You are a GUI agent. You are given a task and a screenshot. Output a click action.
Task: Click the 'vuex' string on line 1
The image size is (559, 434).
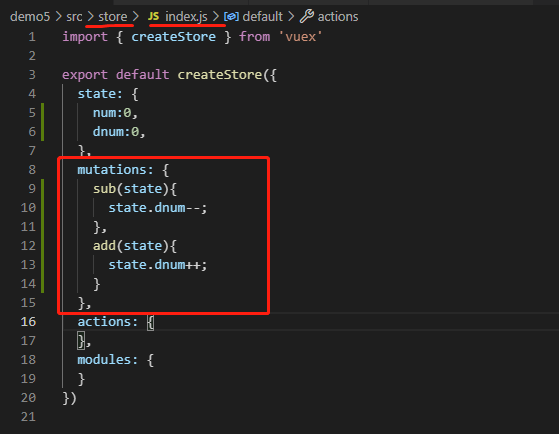[x=300, y=37]
